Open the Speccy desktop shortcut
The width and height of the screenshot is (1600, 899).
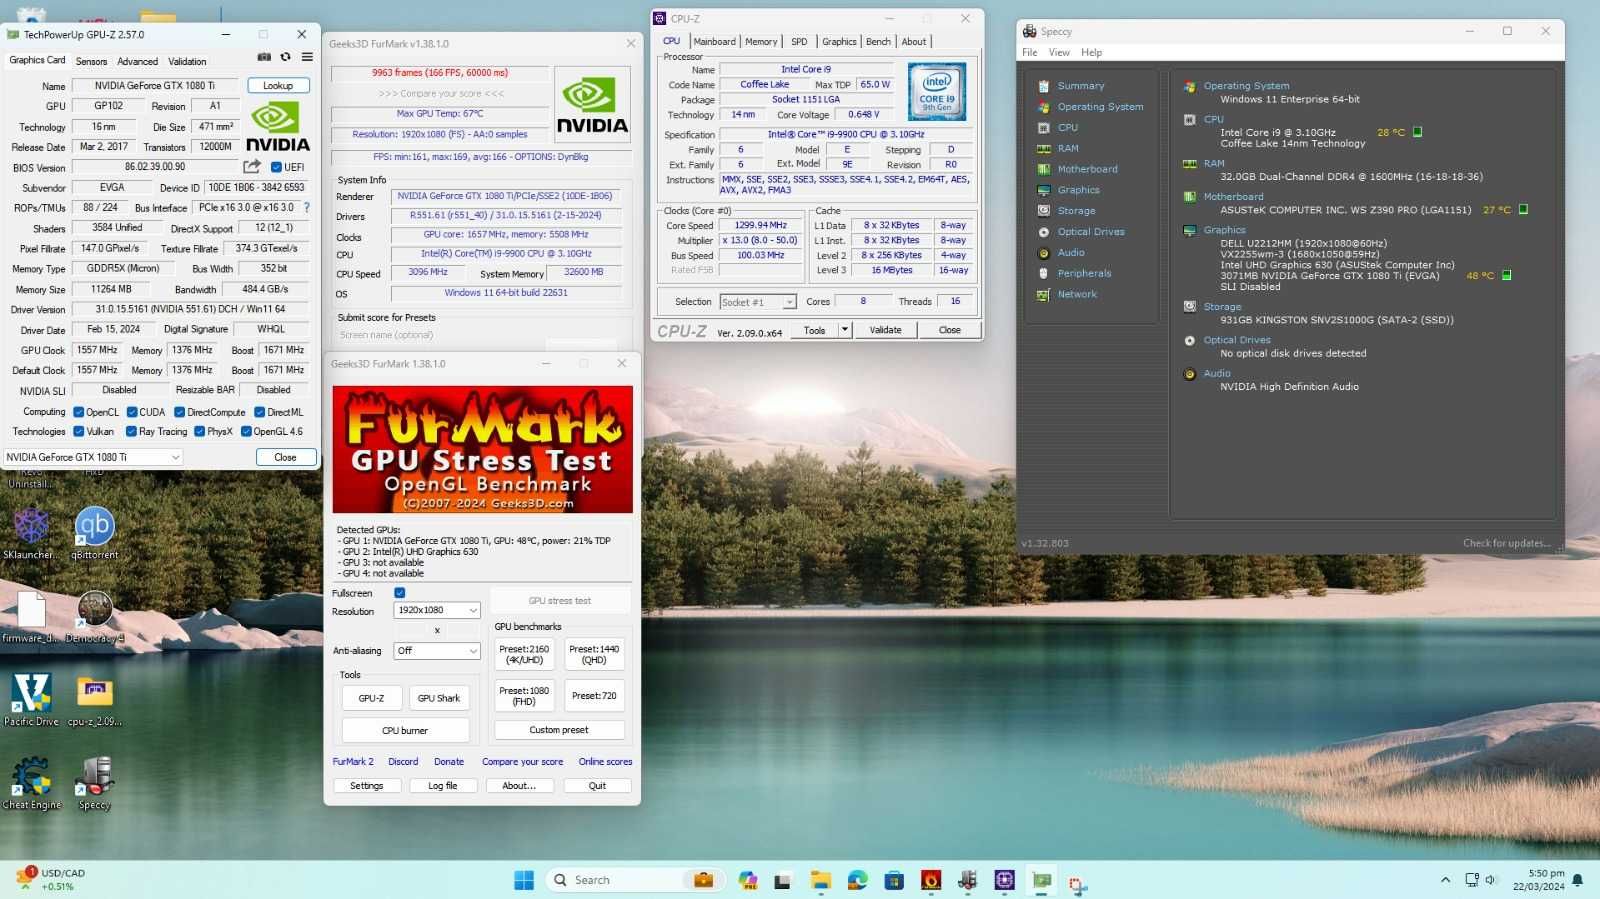(x=95, y=783)
